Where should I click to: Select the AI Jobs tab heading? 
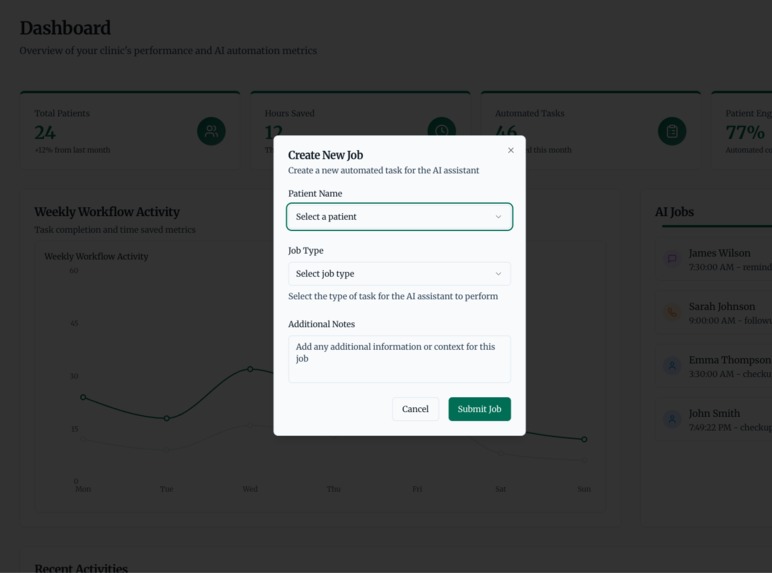pos(674,212)
